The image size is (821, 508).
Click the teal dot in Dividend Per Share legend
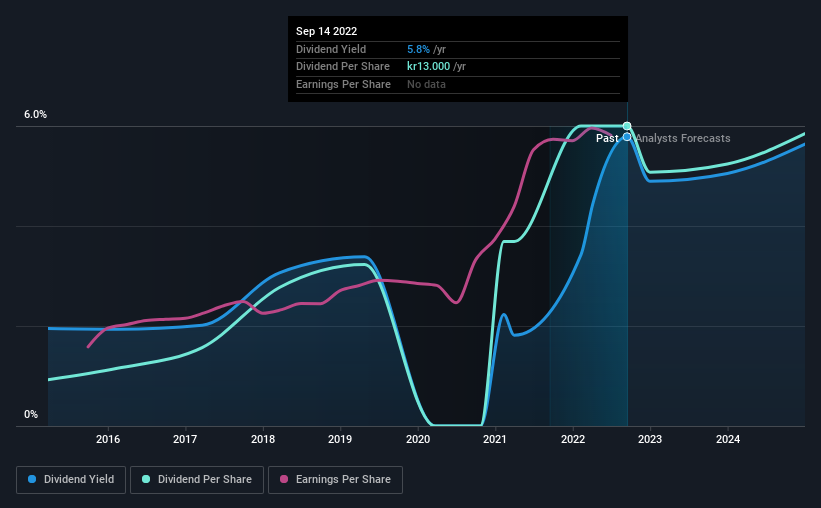[x=146, y=479]
